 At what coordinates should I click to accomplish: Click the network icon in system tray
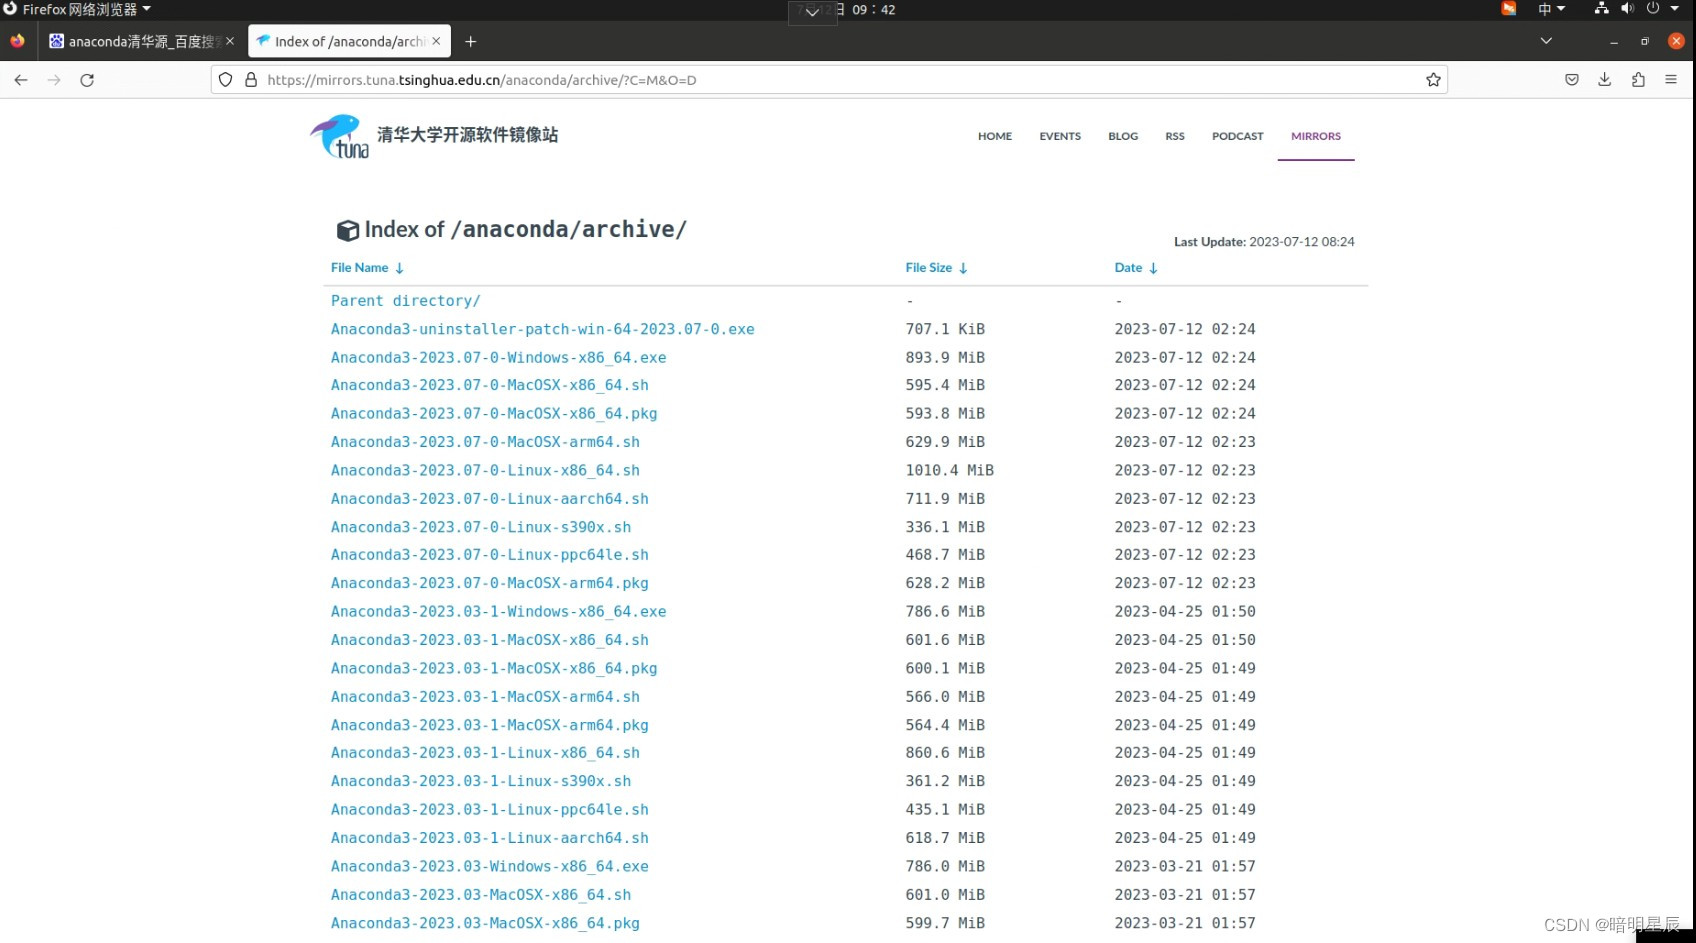1601,9
